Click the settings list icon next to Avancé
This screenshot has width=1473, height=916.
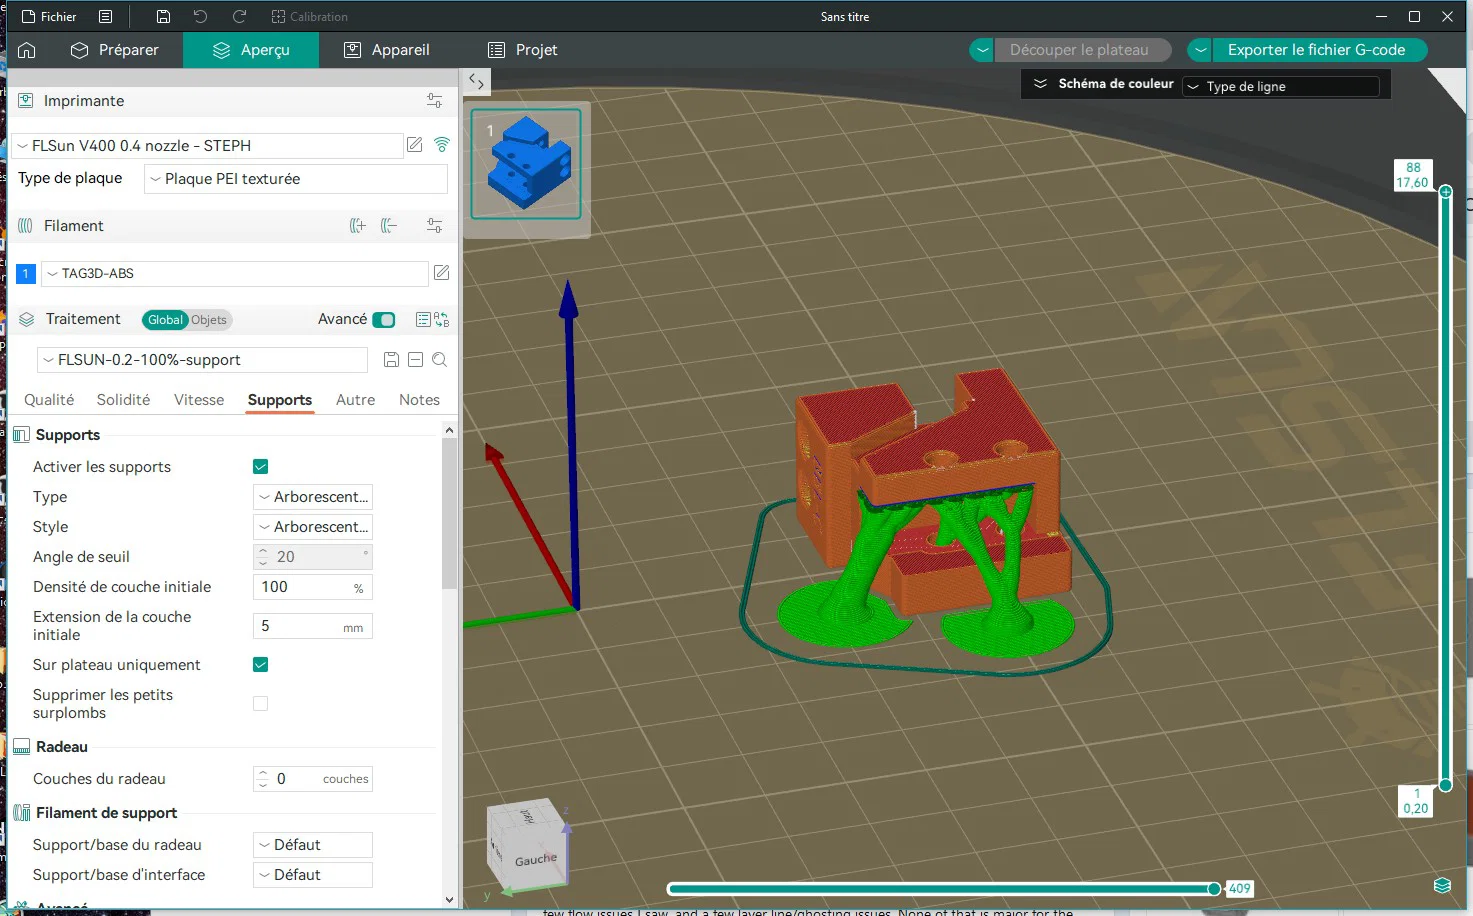(423, 320)
